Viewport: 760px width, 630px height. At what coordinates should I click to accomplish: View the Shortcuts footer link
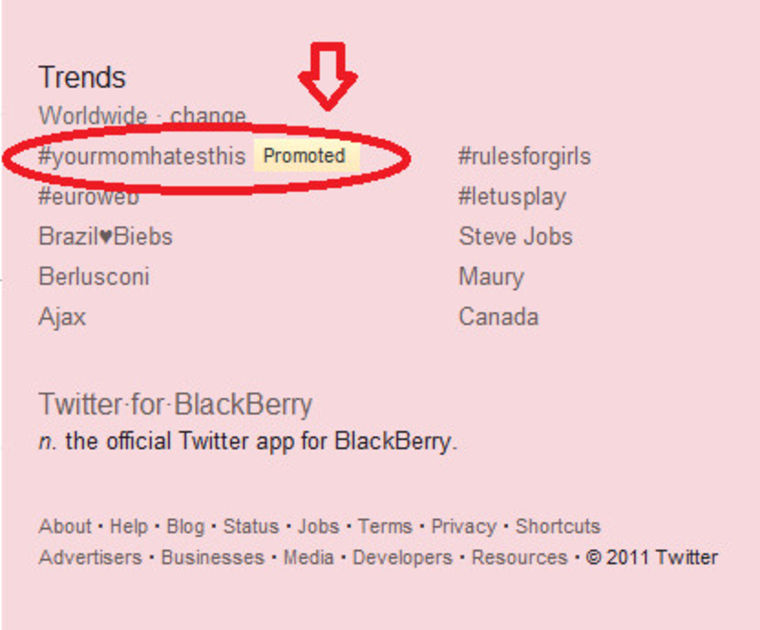tap(558, 526)
